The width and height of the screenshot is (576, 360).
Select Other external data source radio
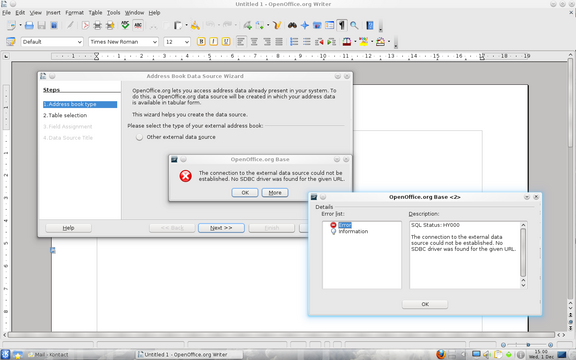point(139,137)
